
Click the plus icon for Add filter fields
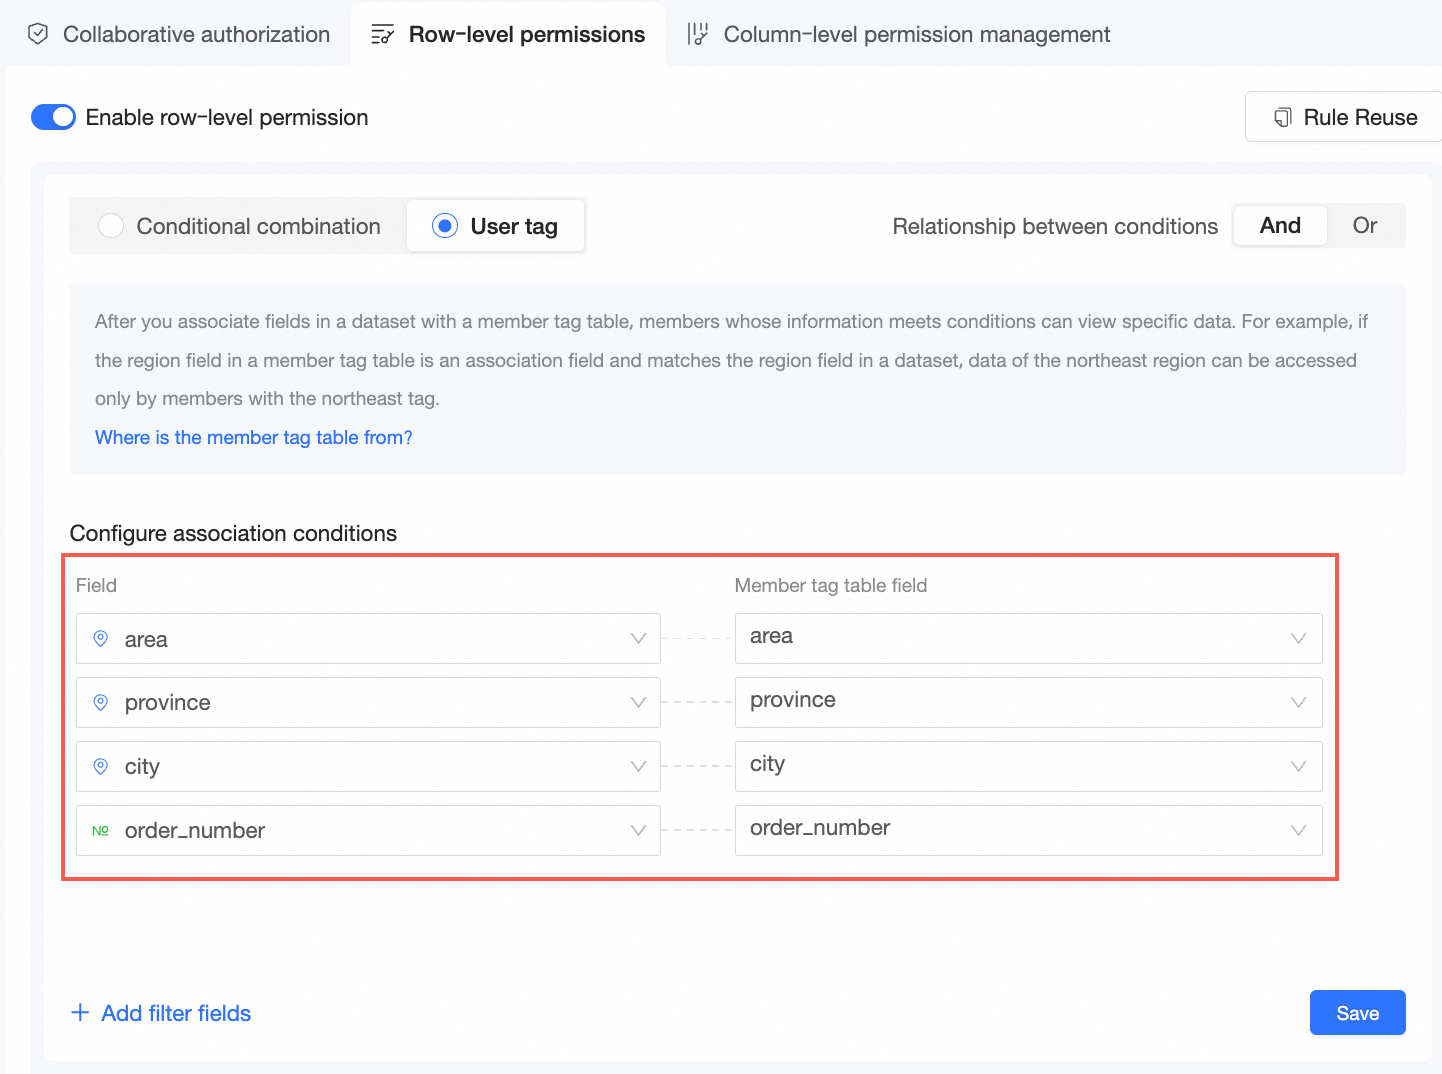click(80, 1013)
